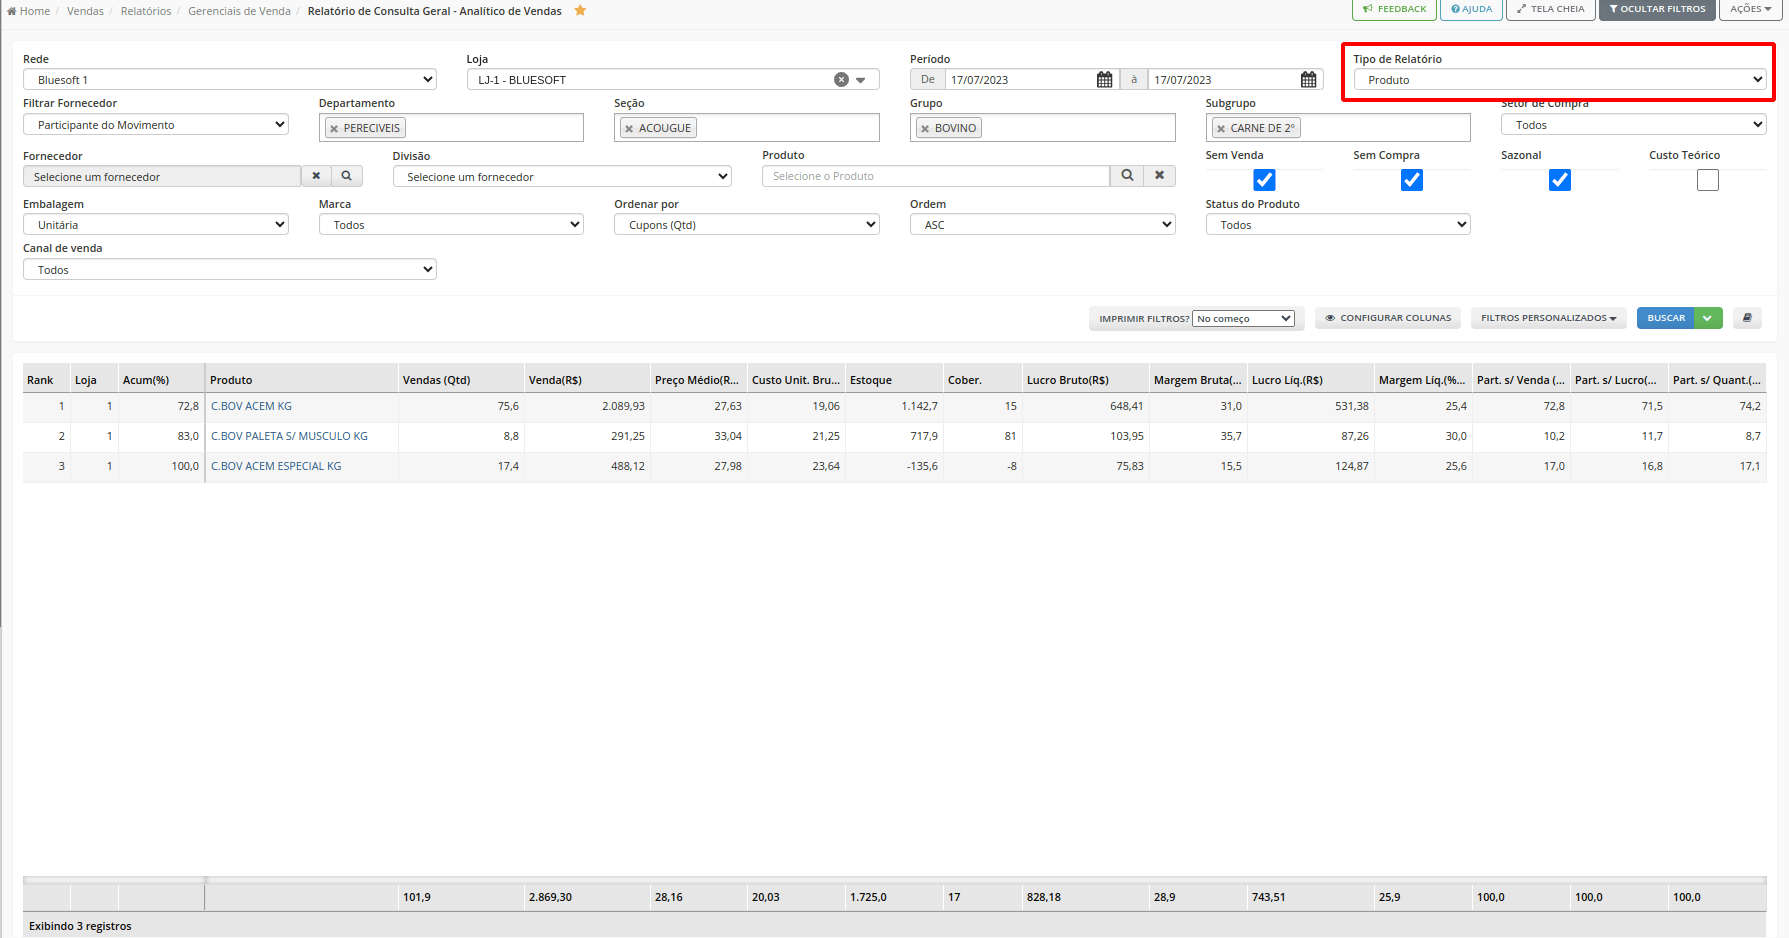Toggle the Sem Venda checkbox
1789x938 pixels.
[x=1264, y=180]
